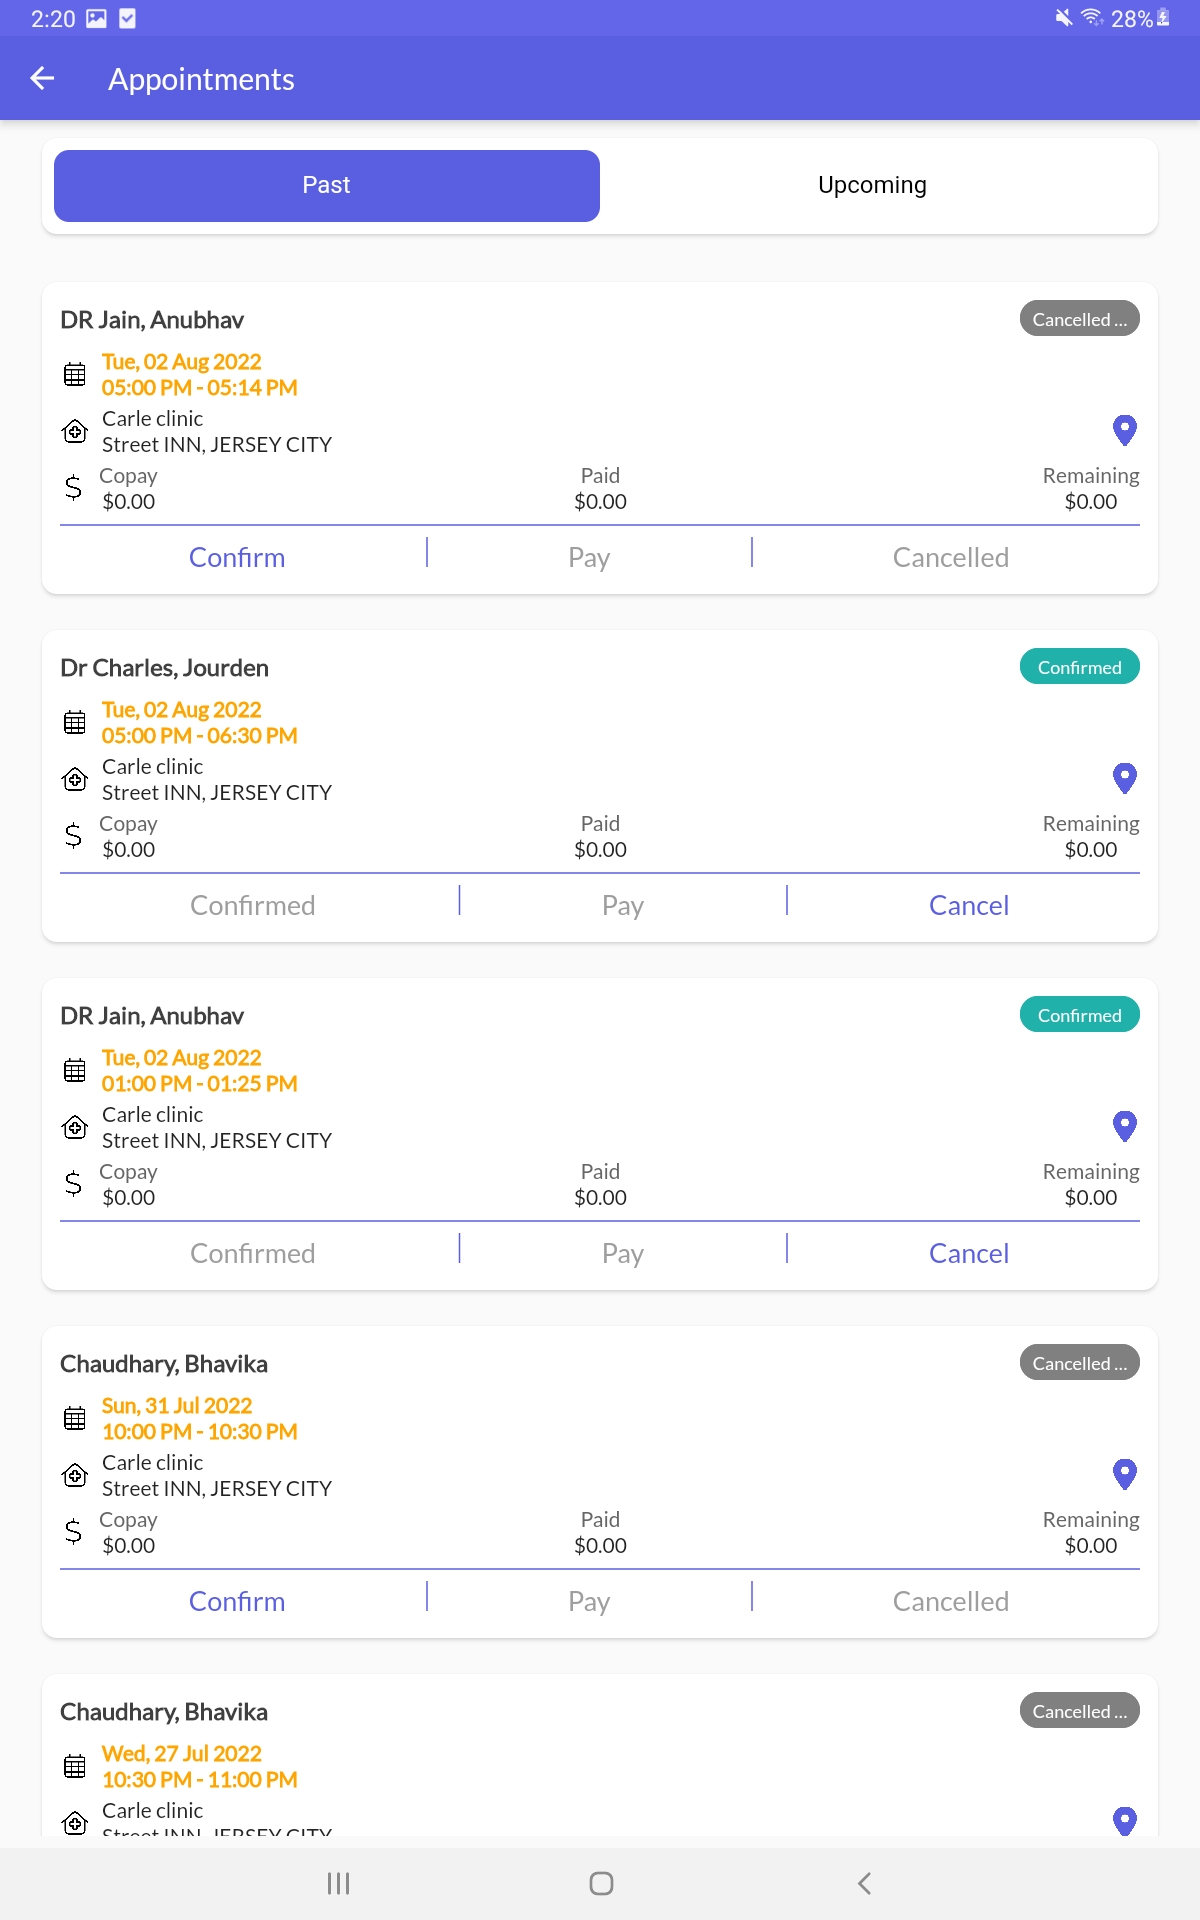Switch to the Upcoming tab
The height and width of the screenshot is (1920, 1200).
(x=872, y=185)
